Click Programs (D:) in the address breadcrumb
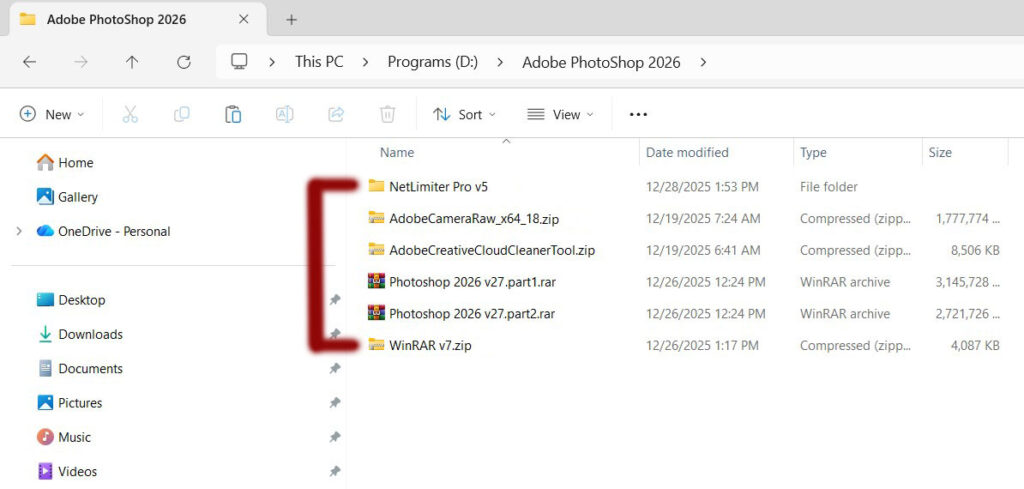Viewport: 1024px width, 489px height. [432, 62]
